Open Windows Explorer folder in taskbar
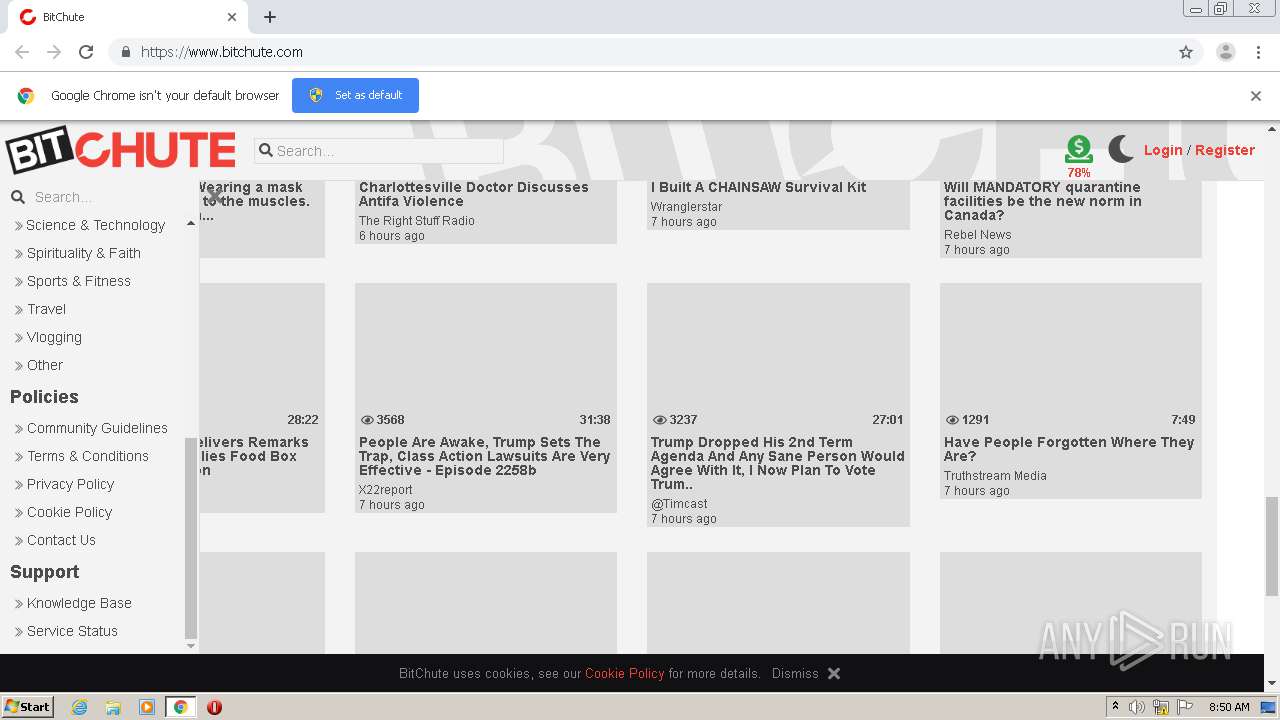The height and width of the screenshot is (720, 1280). tap(113, 707)
